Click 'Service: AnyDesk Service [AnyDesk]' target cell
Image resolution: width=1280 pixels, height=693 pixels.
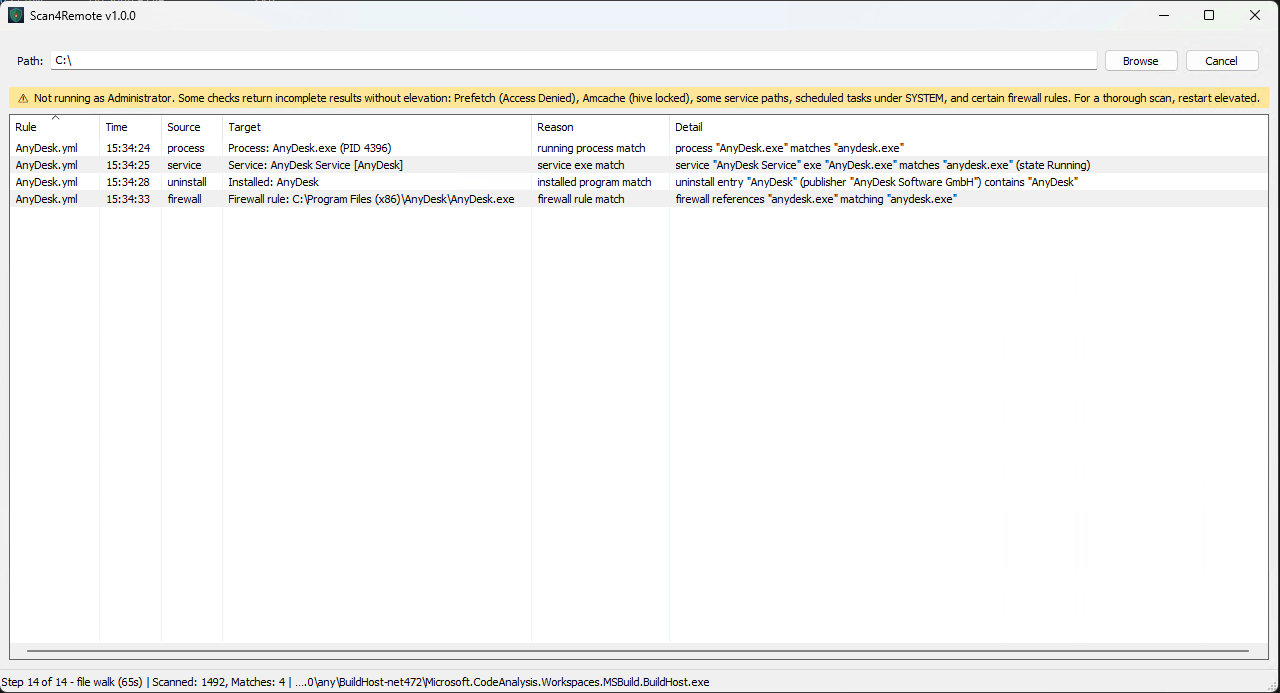tap(315, 165)
